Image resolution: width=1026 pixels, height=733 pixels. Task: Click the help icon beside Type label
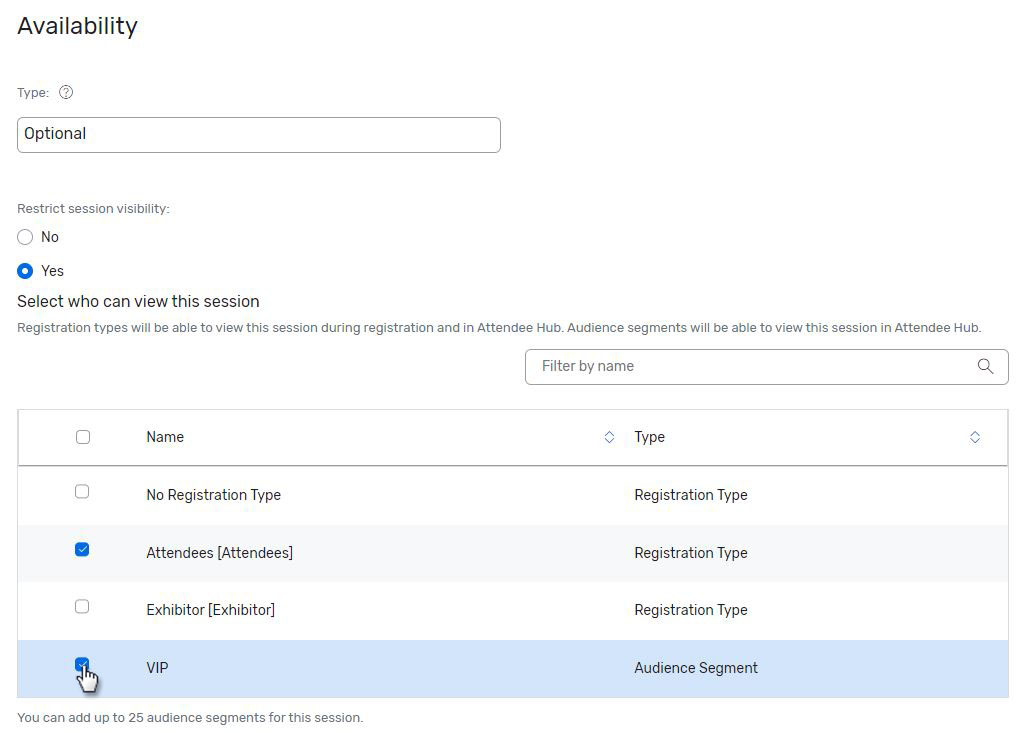coord(66,93)
